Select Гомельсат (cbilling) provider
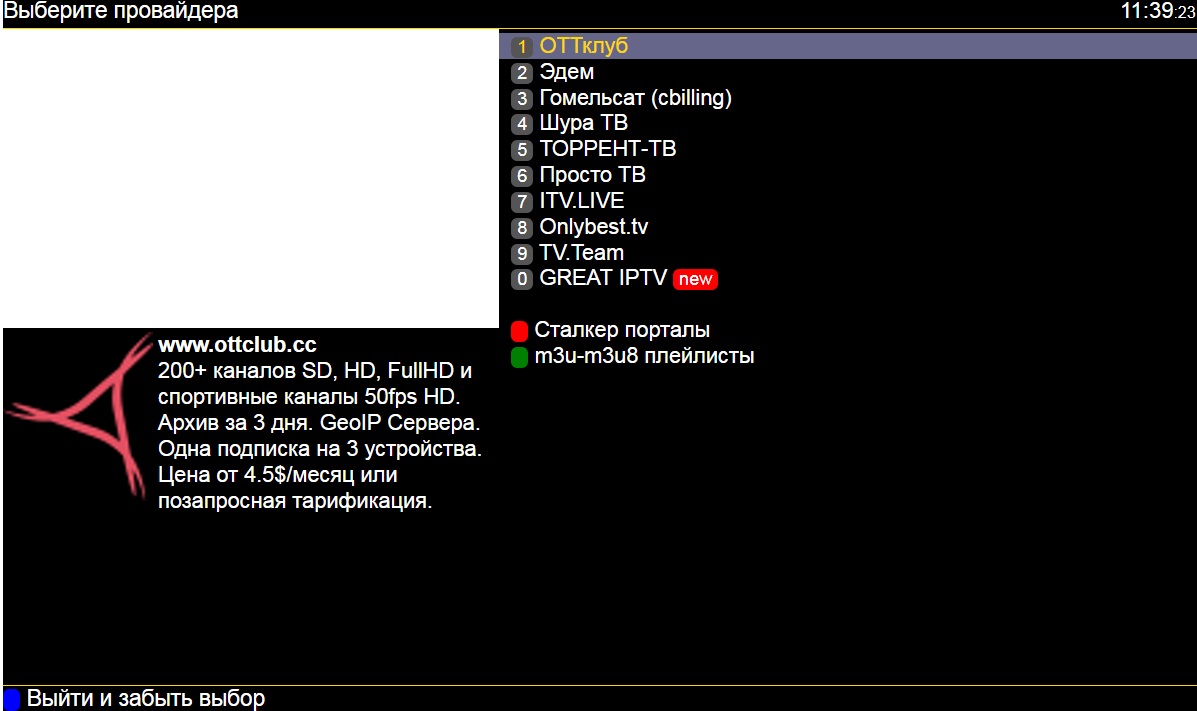 click(x=635, y=98)
